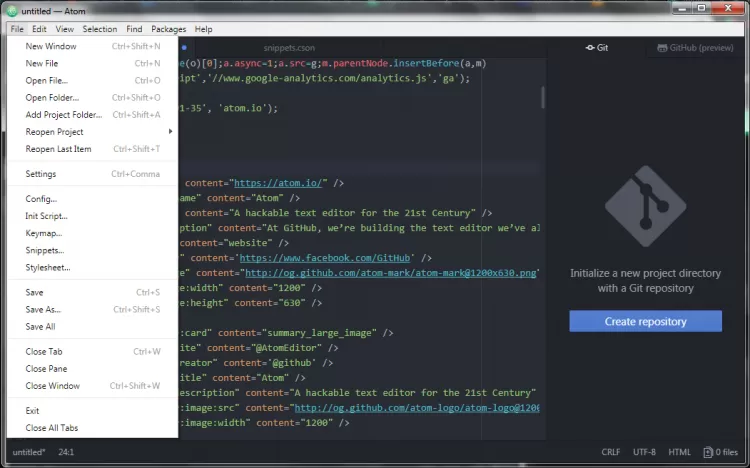750x468 pixels.
Task: Click the 24:1 cursor position indicator
Action: (66, 452)
